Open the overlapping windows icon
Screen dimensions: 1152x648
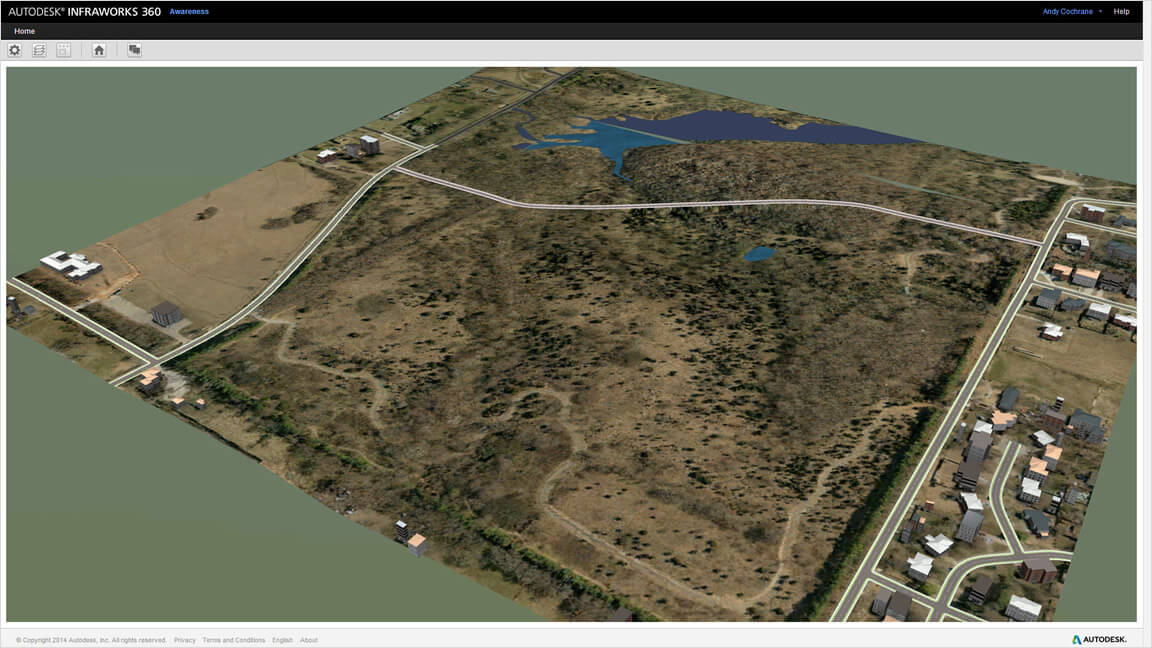pos(134,50)
